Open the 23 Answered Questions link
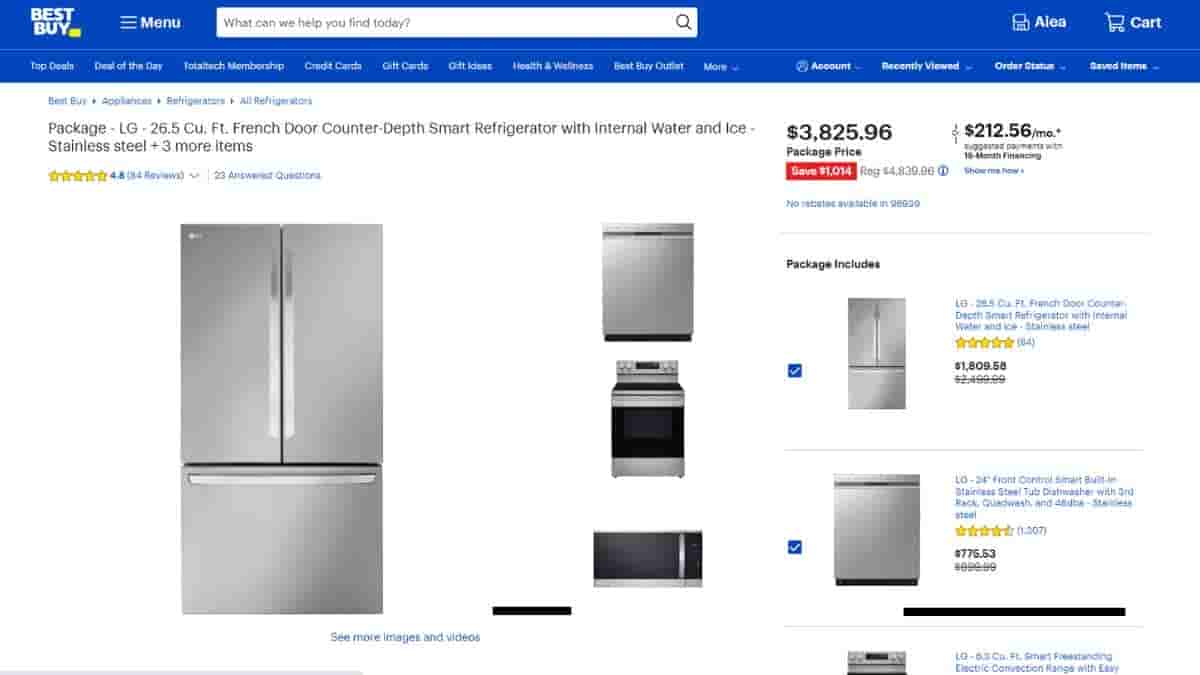Screen dimensions: 1200x675 tap(268, 176)
